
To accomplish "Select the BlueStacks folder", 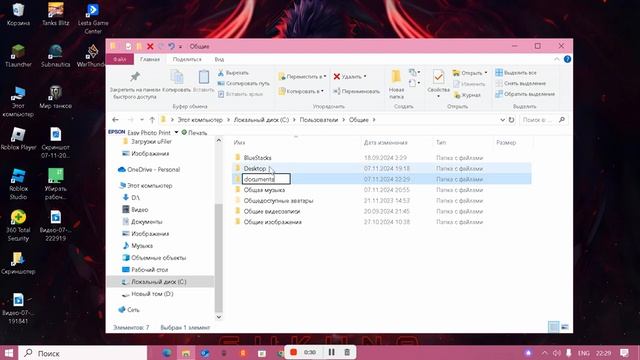I will pos(257,158).
